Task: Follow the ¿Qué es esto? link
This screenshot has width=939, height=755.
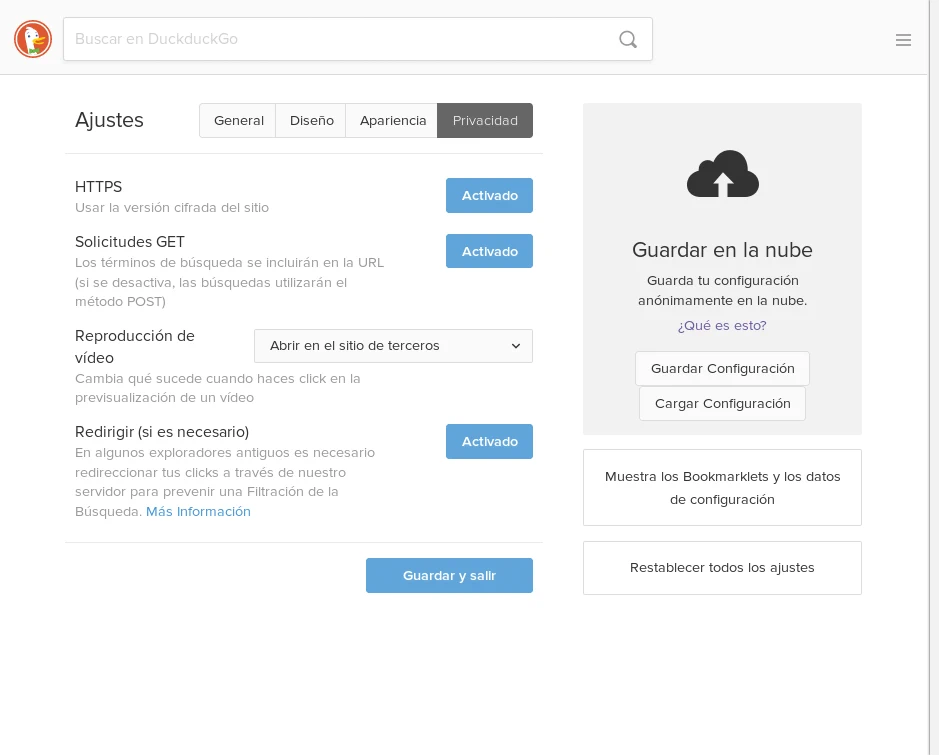Action: point(722,325)
